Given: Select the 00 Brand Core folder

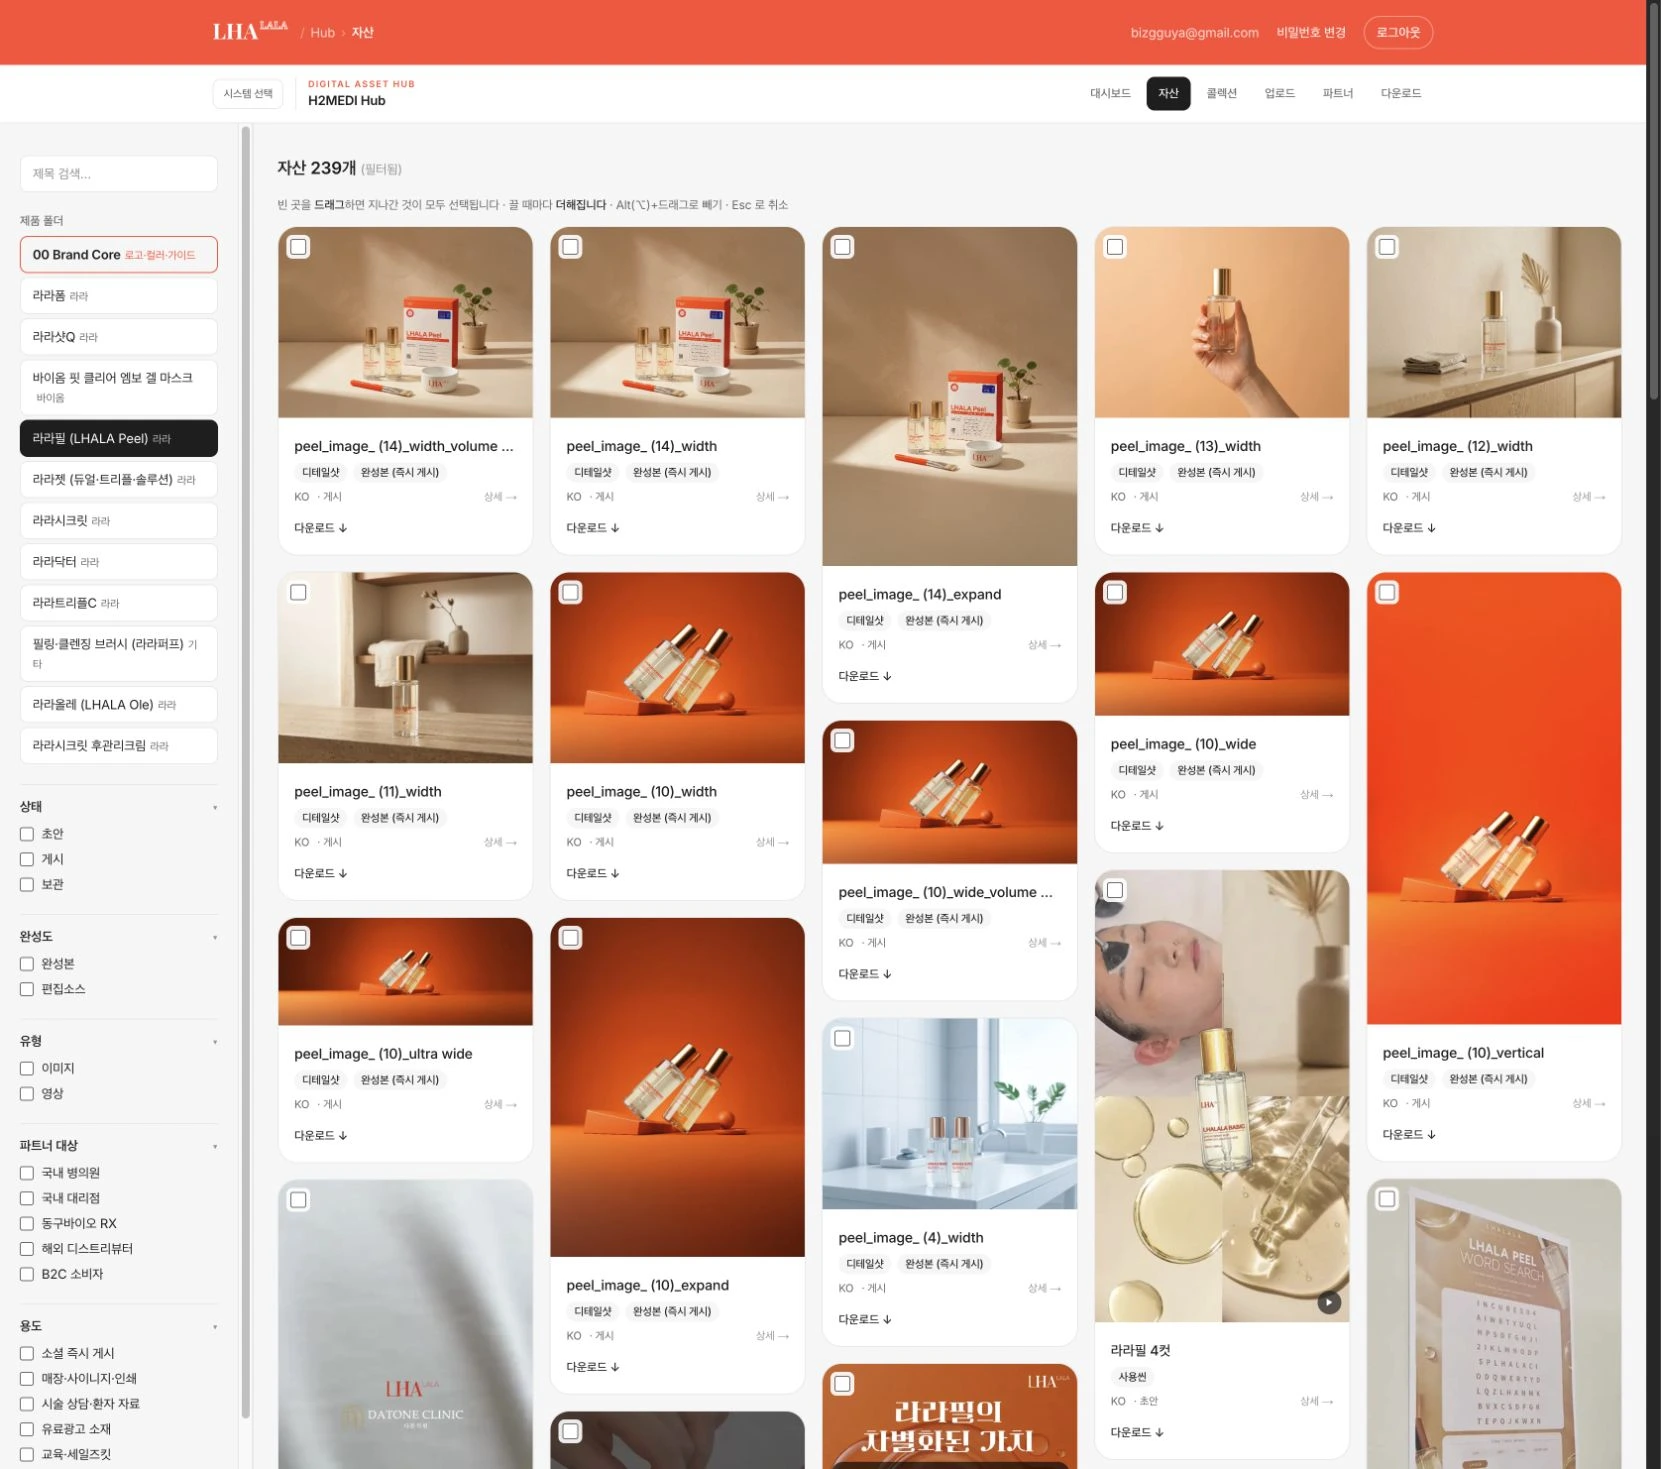Looking at the screenshot, I should [119, 255].
